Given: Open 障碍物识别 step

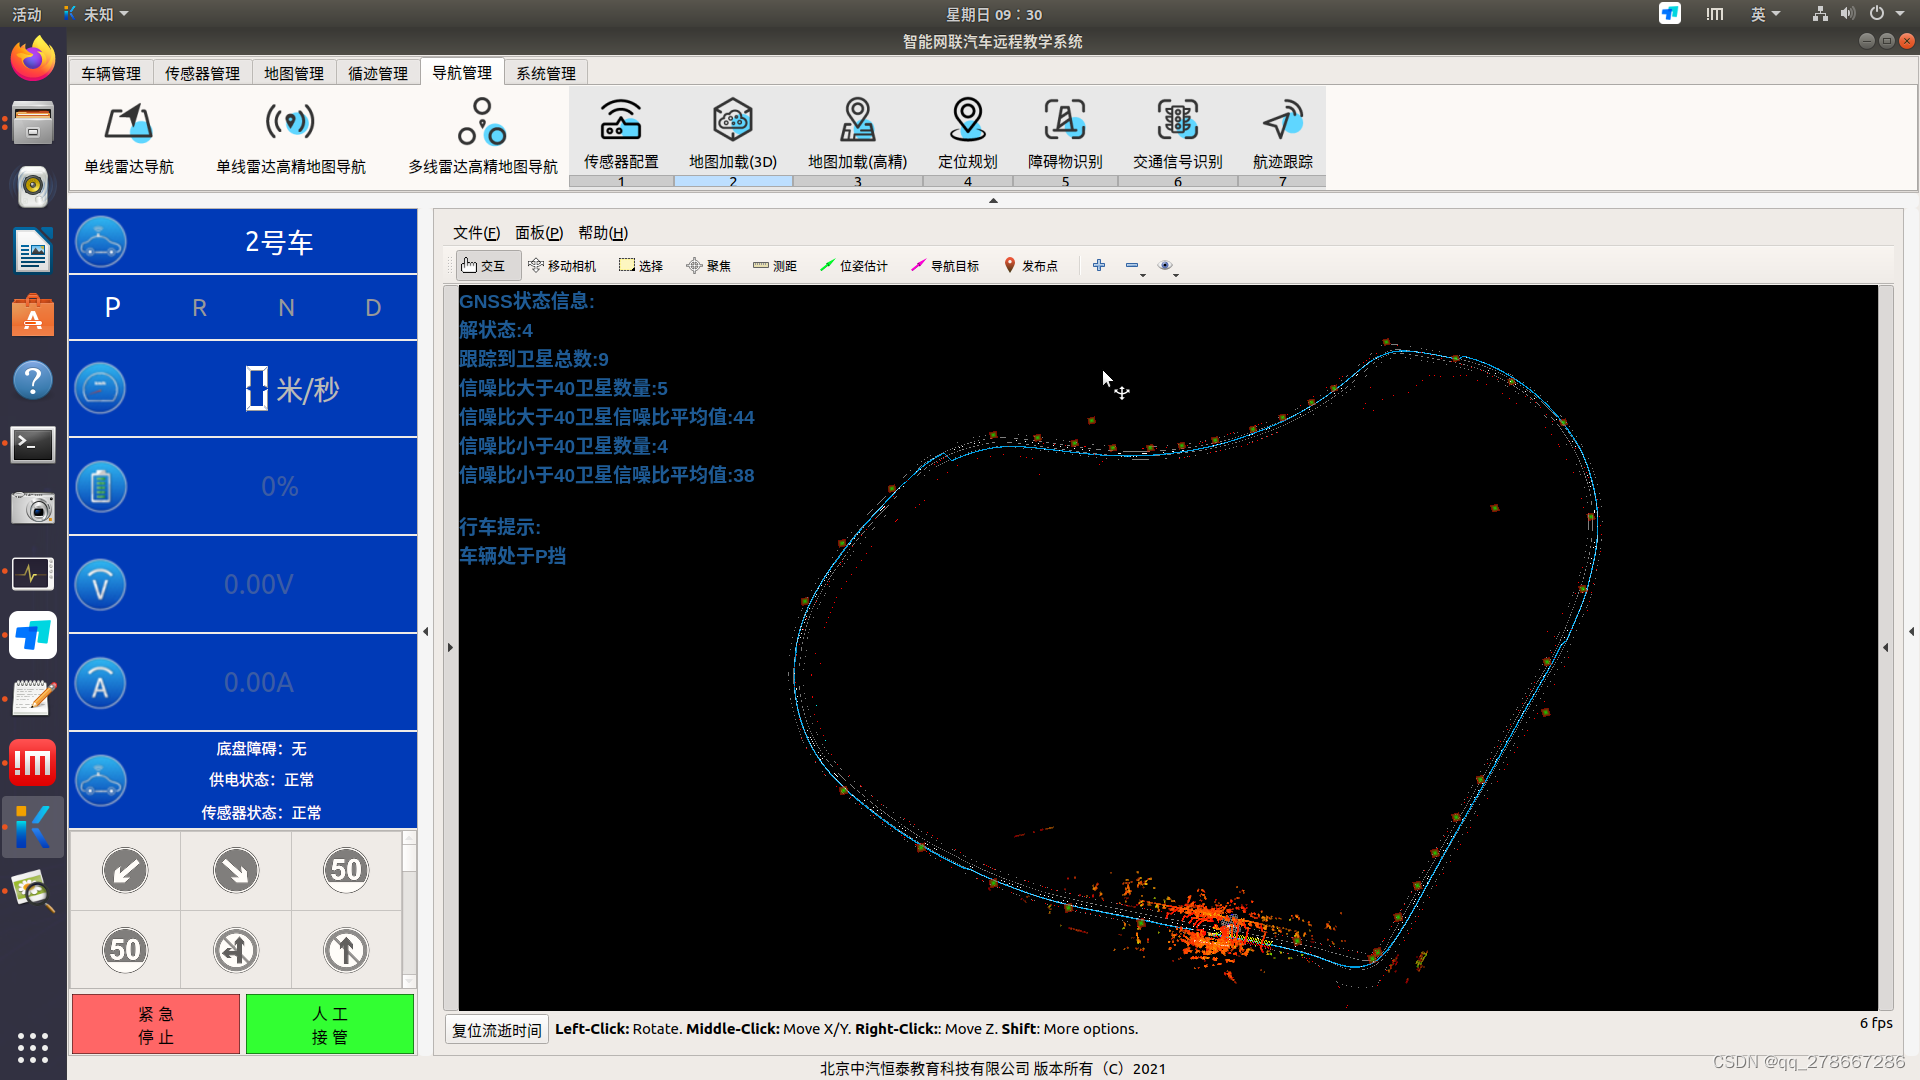Looking at the screenshot, I should (1065, 135).
